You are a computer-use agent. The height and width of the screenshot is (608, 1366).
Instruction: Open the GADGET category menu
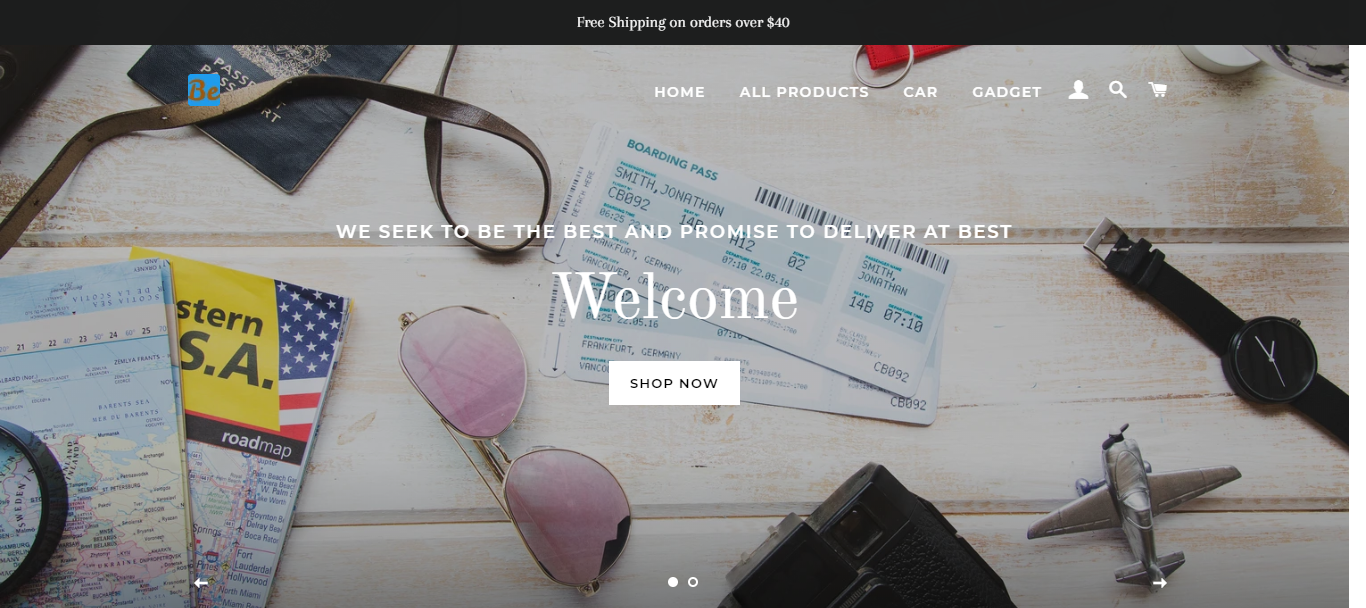coord(1007,92)
